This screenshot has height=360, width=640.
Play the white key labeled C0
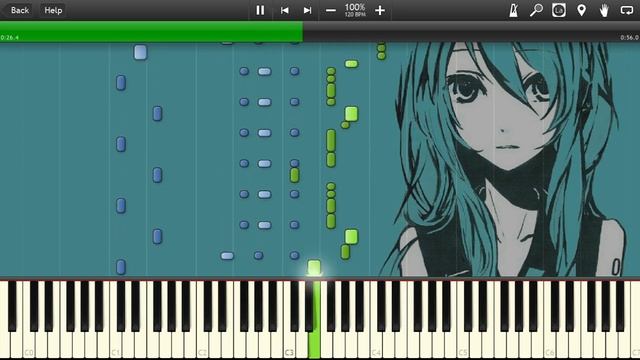pyautogui.click(x=29, y=343)
